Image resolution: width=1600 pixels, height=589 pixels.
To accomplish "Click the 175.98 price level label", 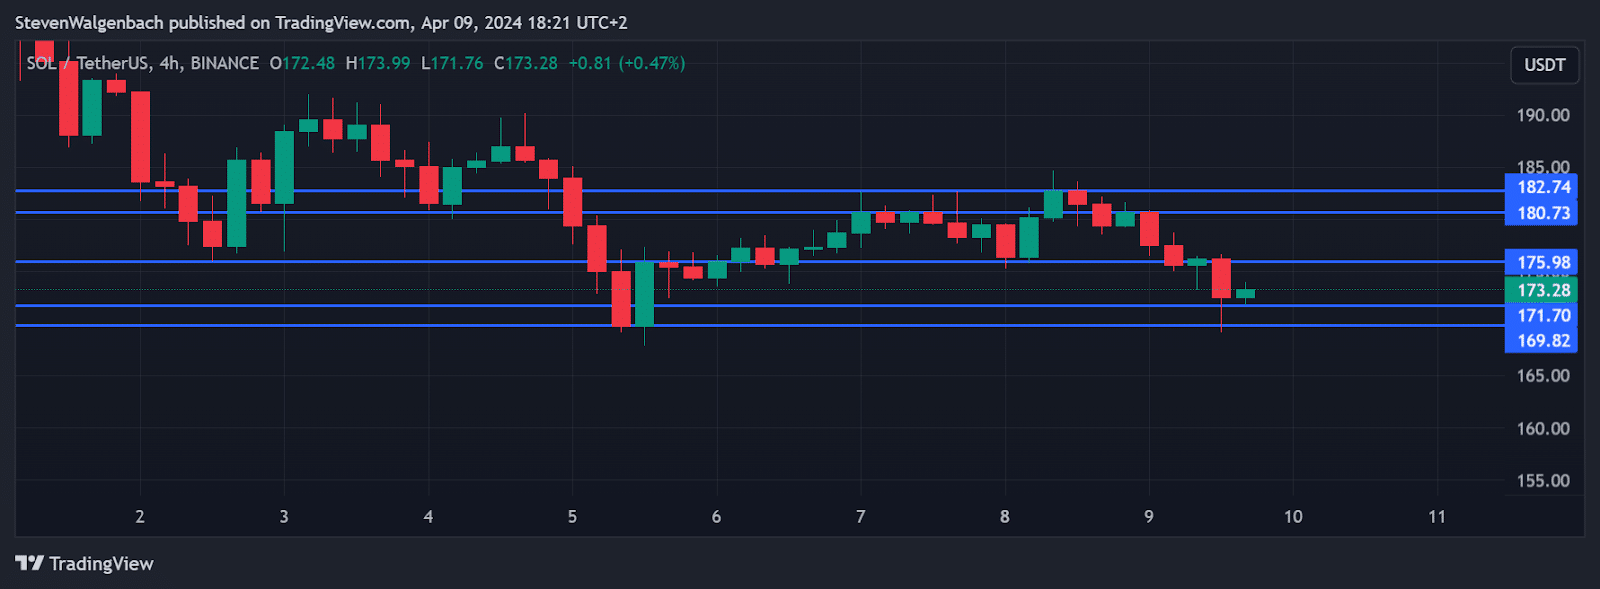I will tap(1542, 263).
